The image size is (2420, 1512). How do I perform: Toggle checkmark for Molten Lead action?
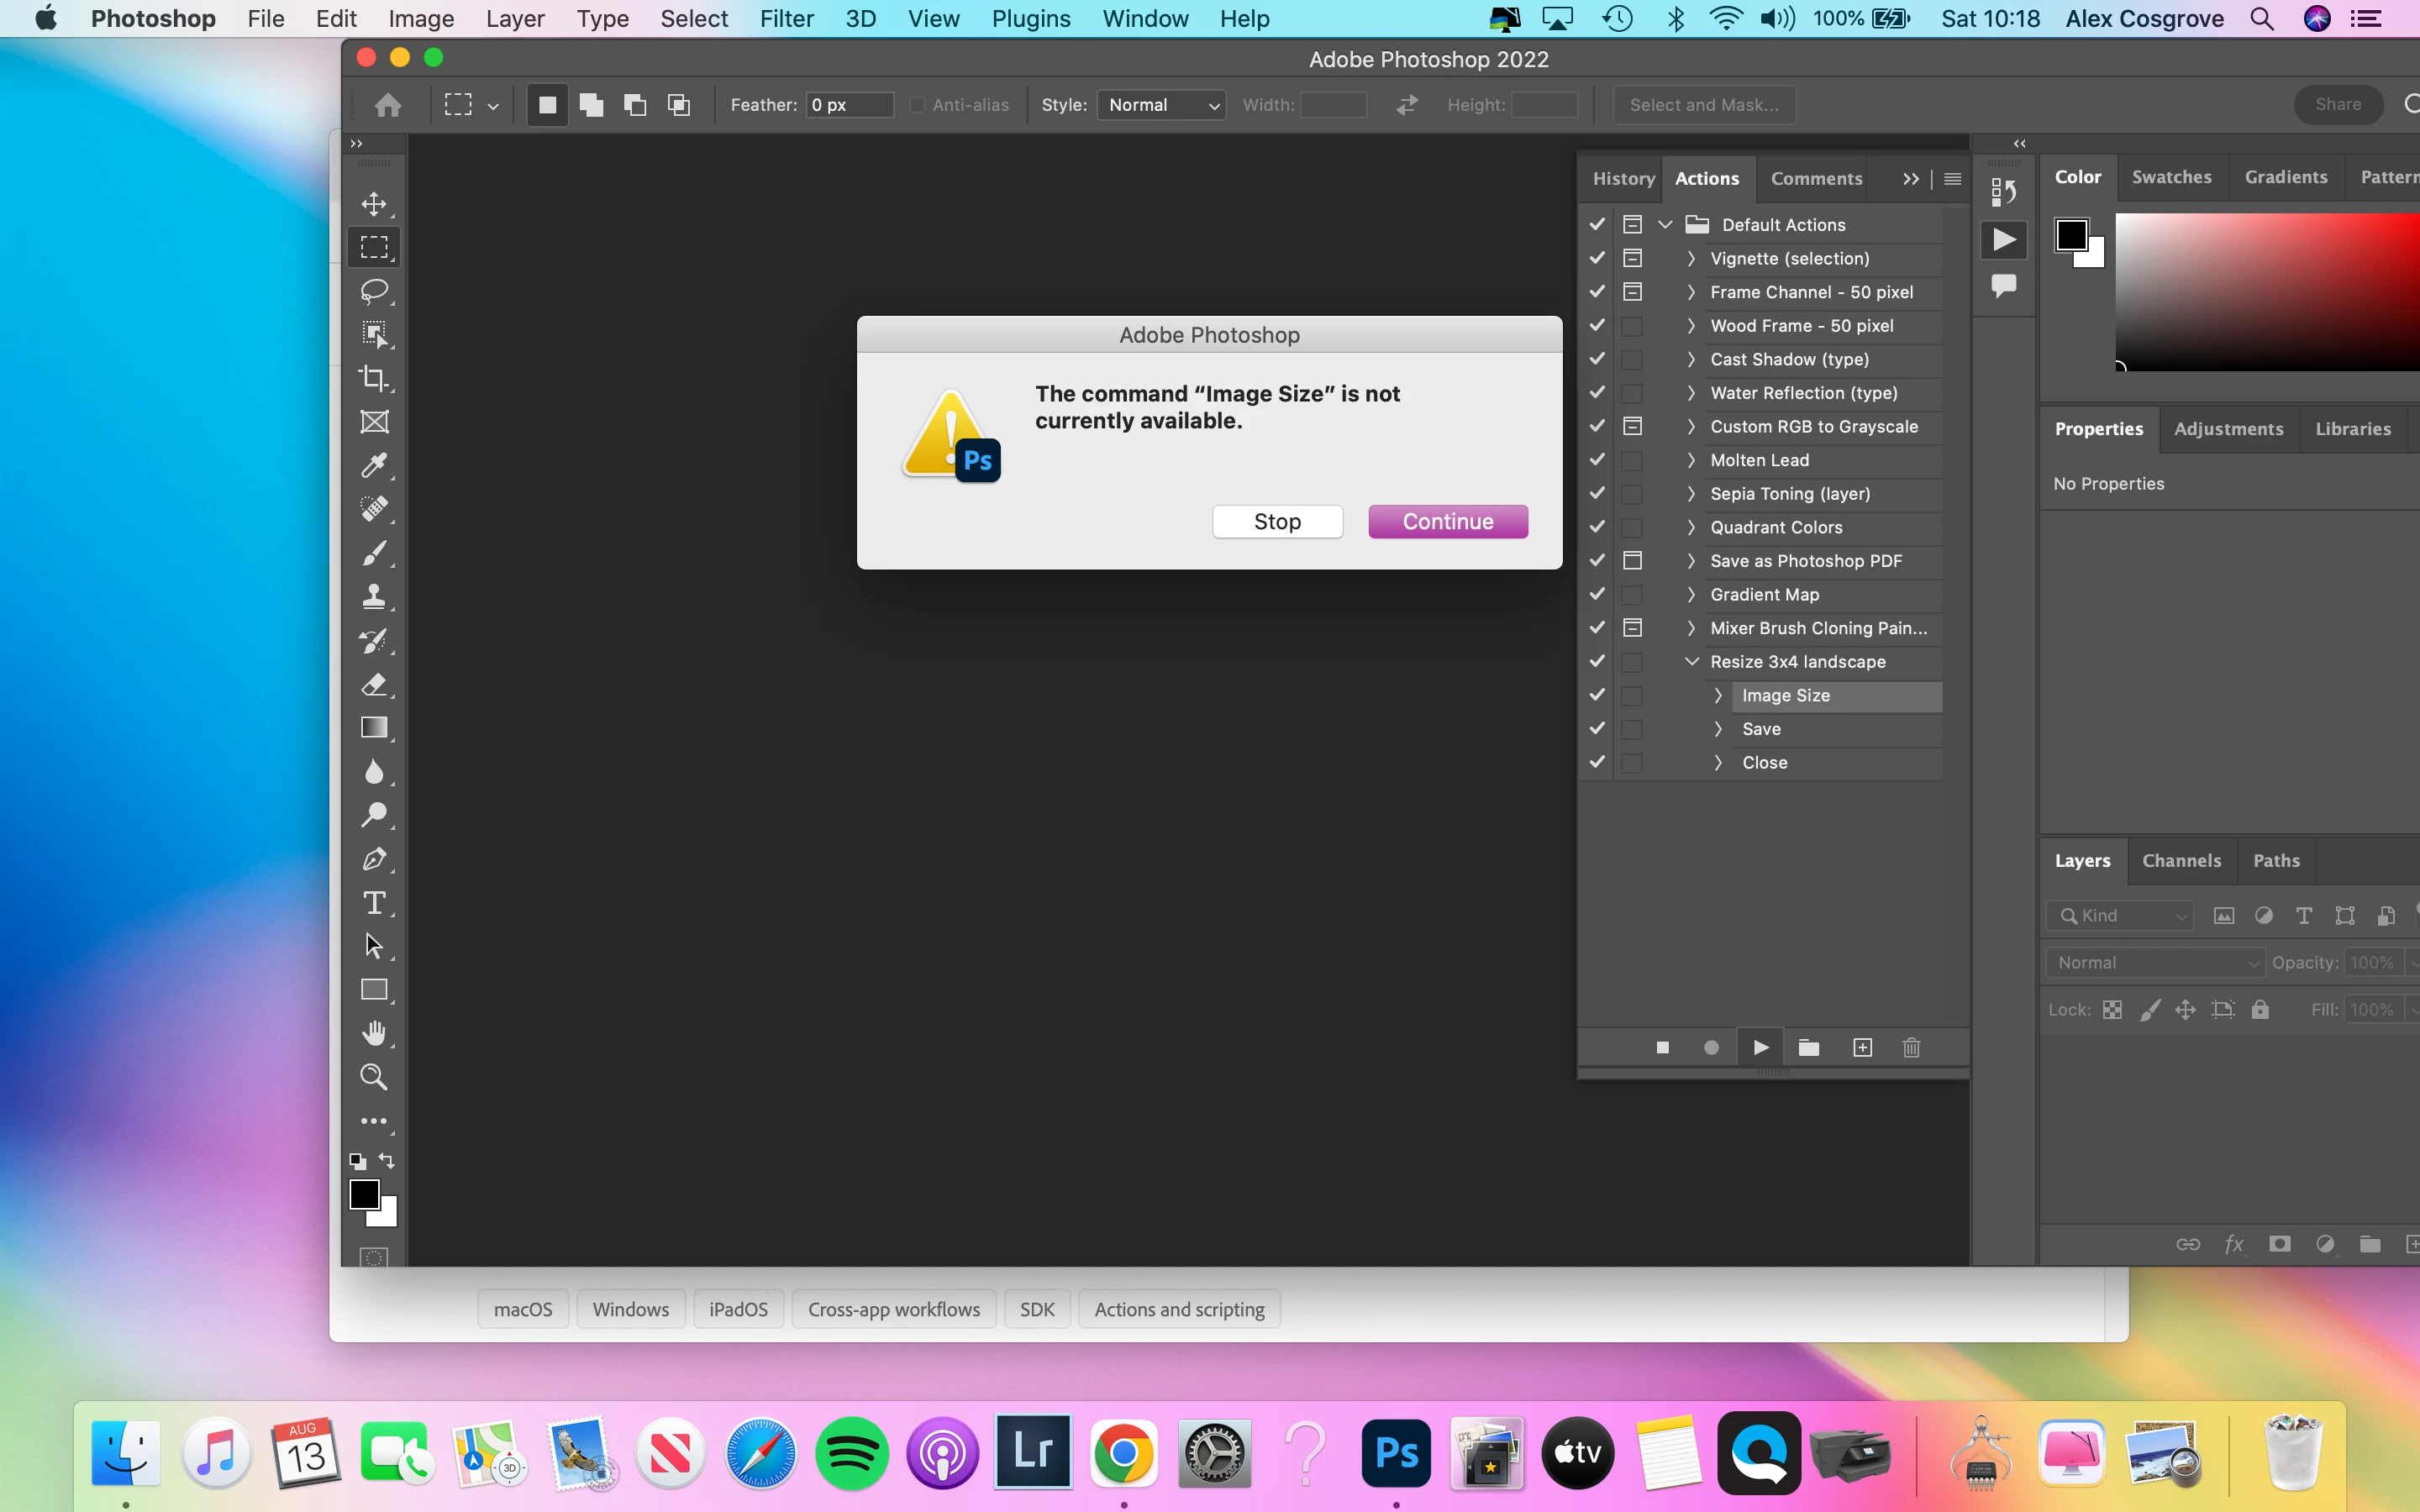click(x=1597, y=460)
